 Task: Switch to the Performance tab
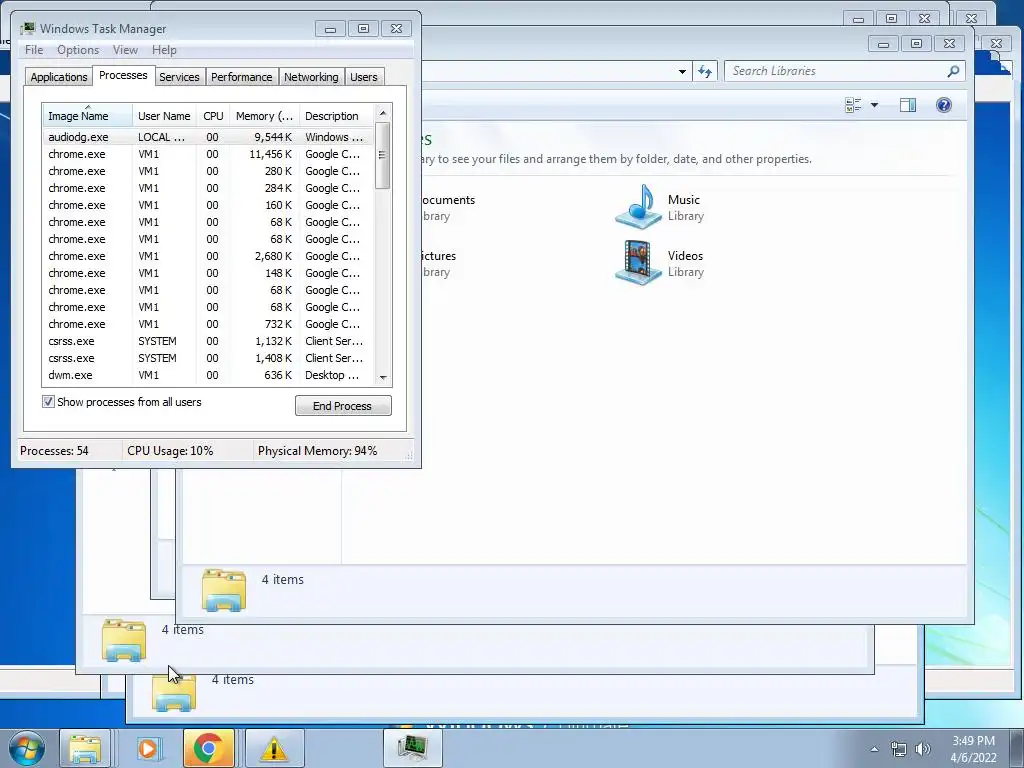(241, 77)
